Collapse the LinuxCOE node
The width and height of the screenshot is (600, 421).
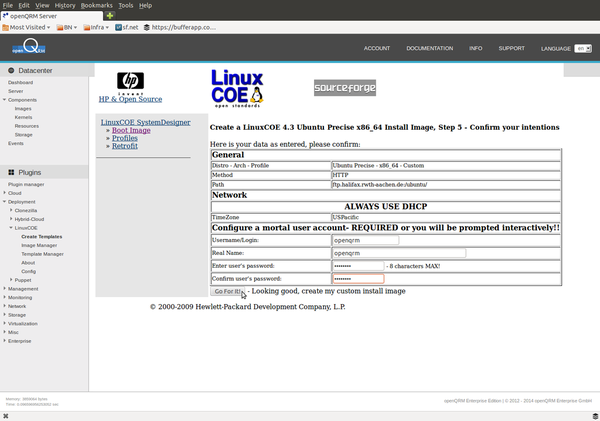pos(11,228)
